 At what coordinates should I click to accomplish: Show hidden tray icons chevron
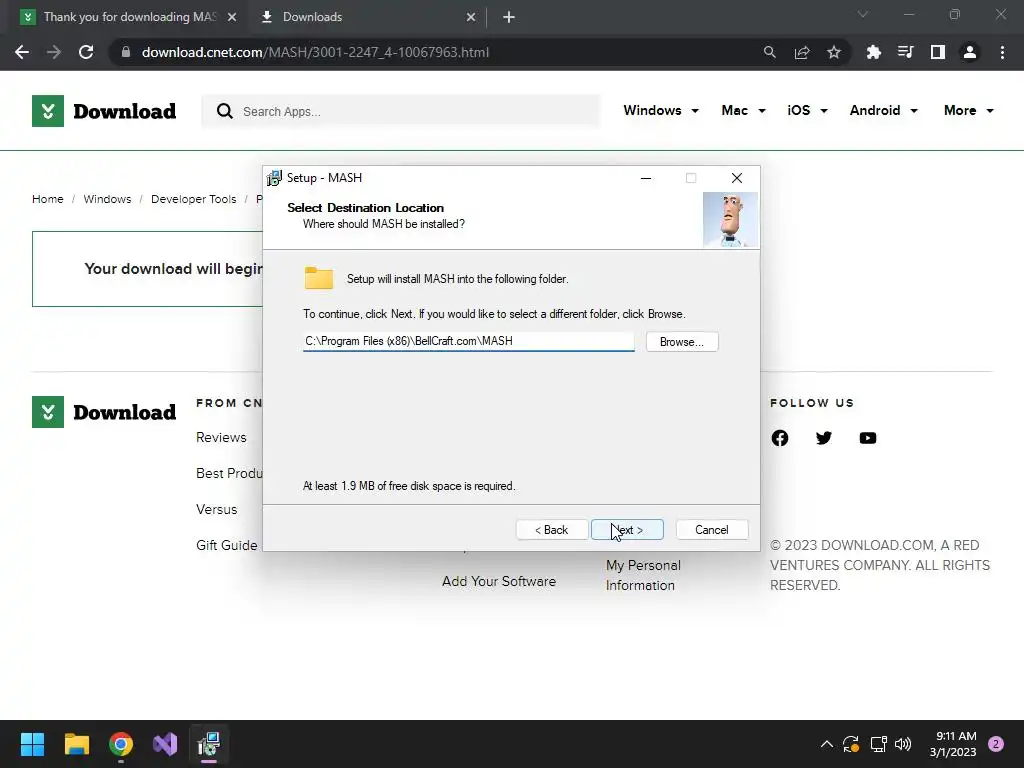click(x=827, y=744)
